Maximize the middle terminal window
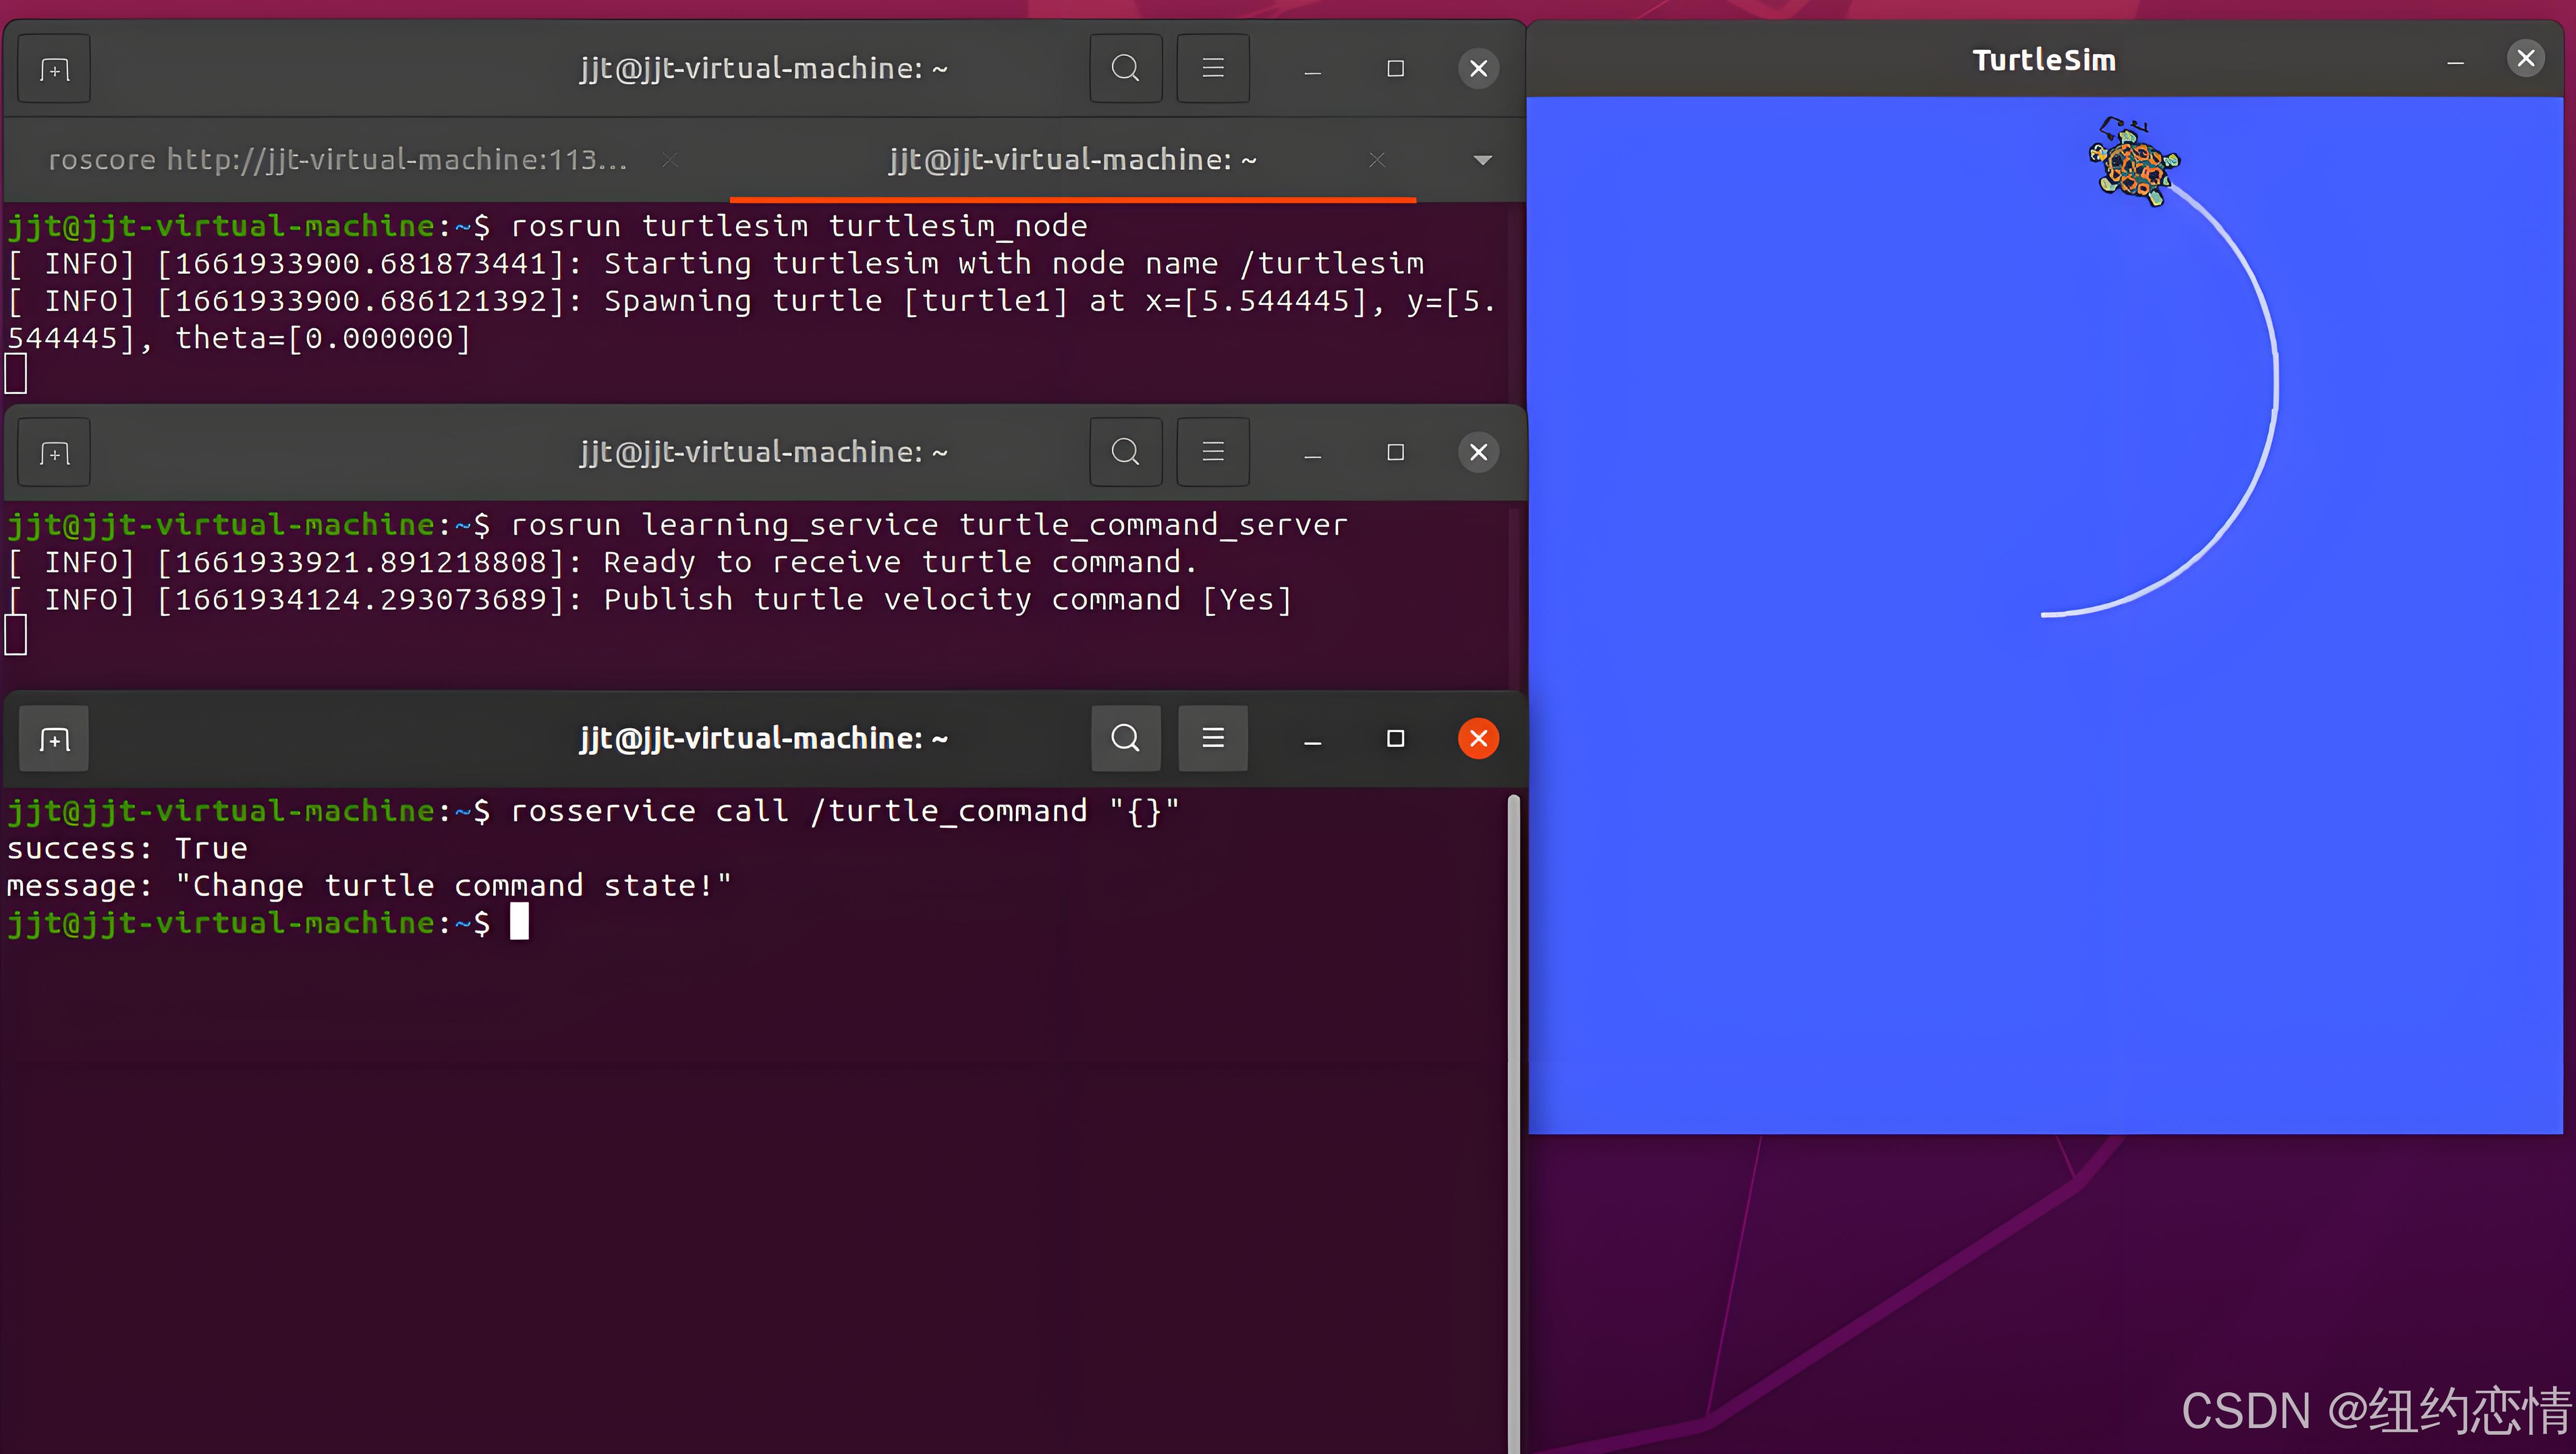Viewport: 2576px width, 1454px height. tap(1395, 453)
